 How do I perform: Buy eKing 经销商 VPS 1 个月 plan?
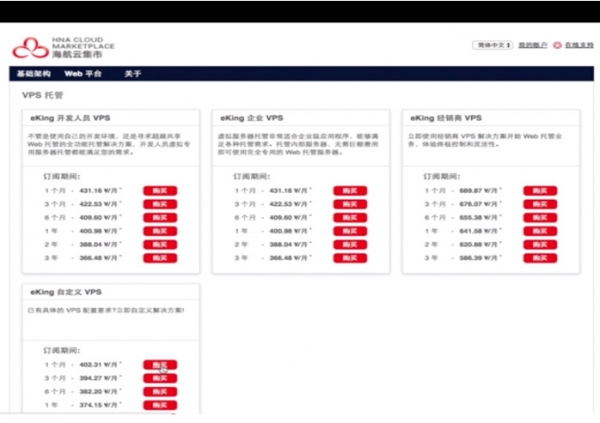tap(540, 191)
